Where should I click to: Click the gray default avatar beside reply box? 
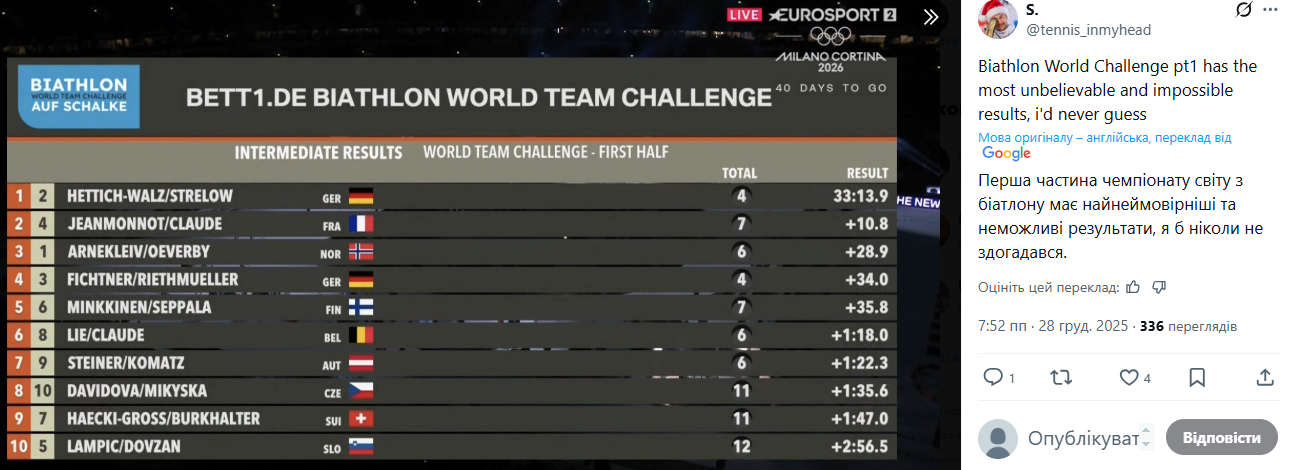pyautogui.click(x=997, y=438)
